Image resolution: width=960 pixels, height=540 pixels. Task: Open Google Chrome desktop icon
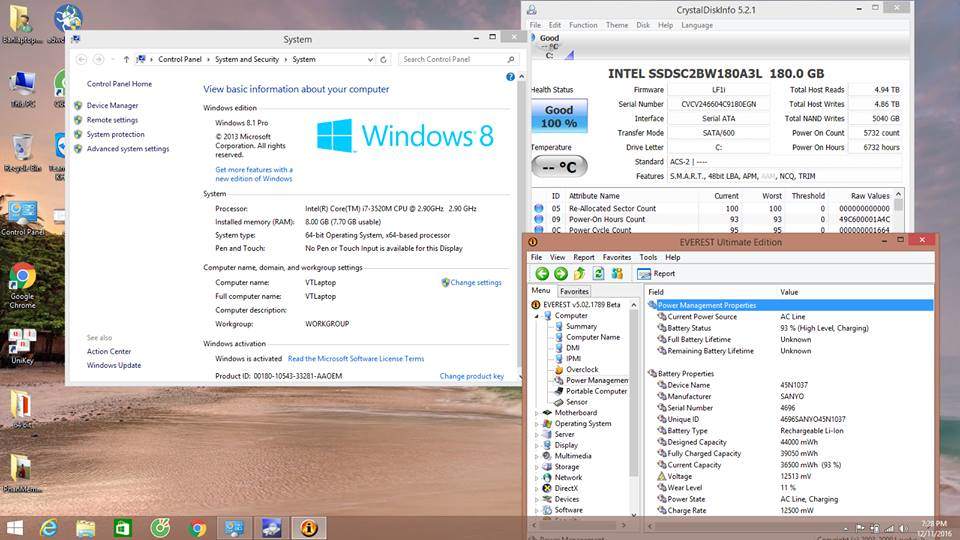(22, 285)
